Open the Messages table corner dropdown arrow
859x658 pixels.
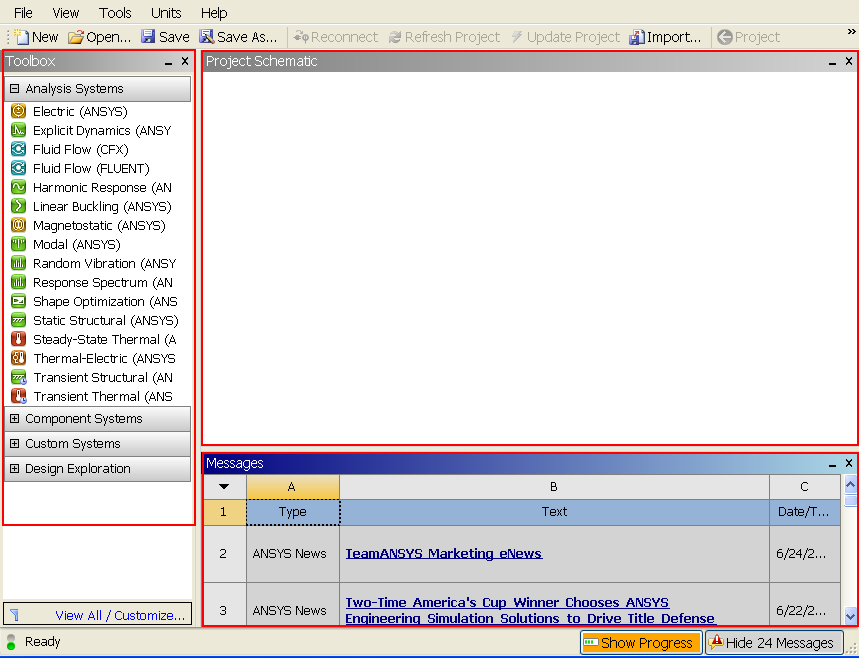[x=224, y=487]
